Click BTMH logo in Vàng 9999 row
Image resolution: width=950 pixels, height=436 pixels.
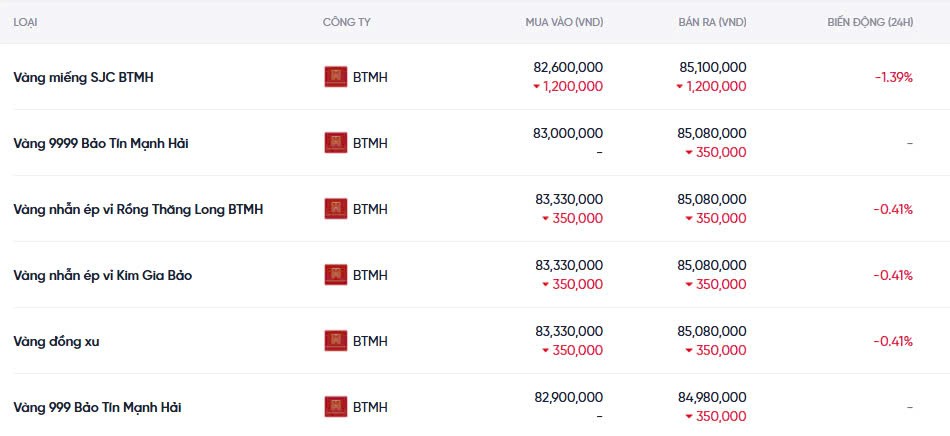[336, 143]
